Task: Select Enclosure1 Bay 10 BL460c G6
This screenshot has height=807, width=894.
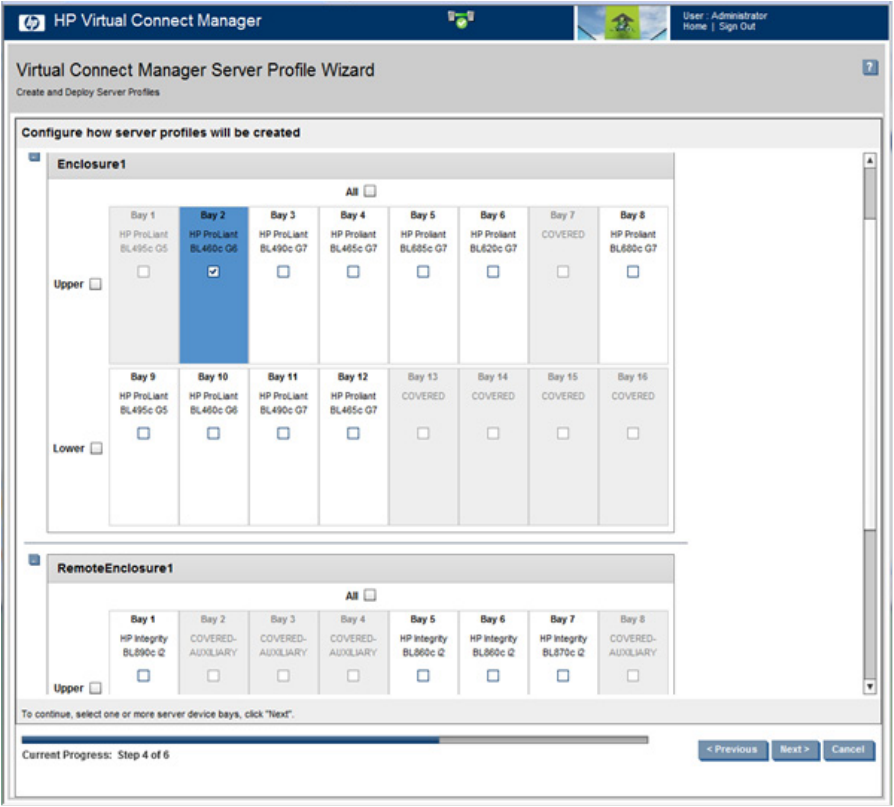Action: pos(213,433)
